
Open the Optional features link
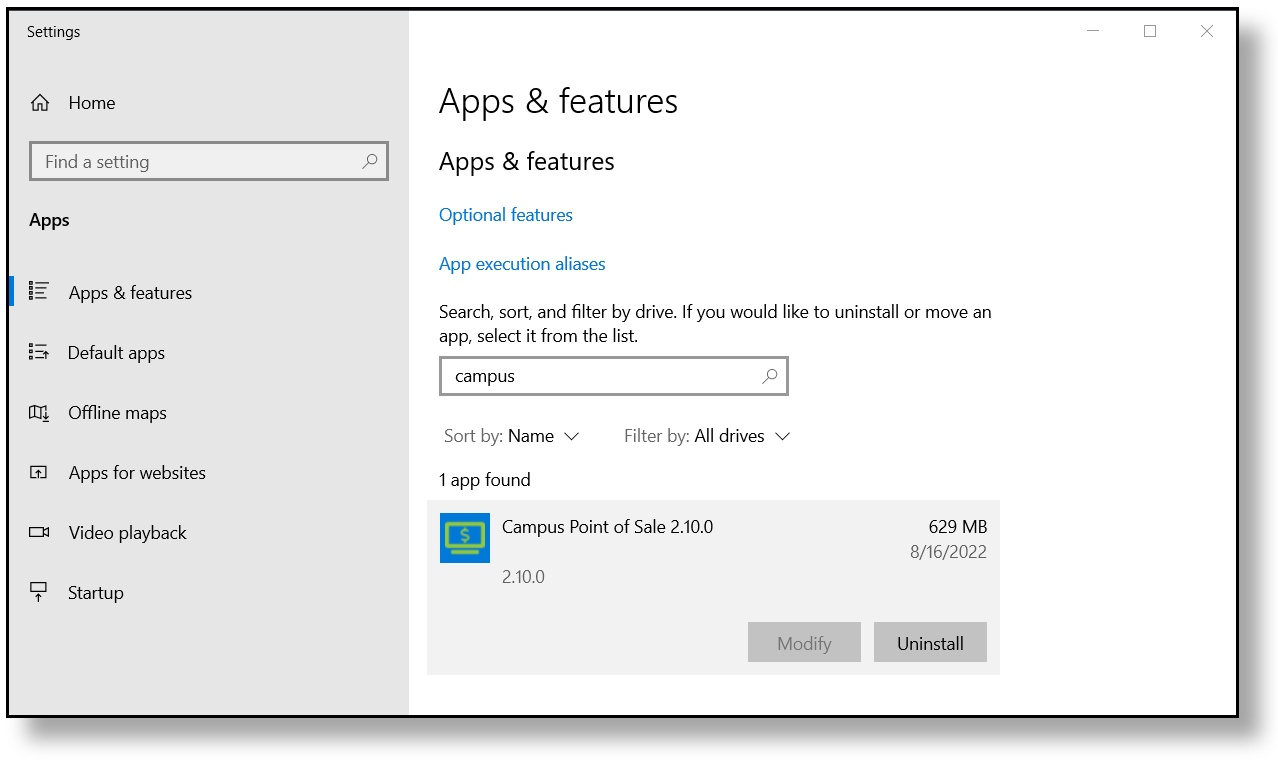pyautogui.click(x=506, y=215)
